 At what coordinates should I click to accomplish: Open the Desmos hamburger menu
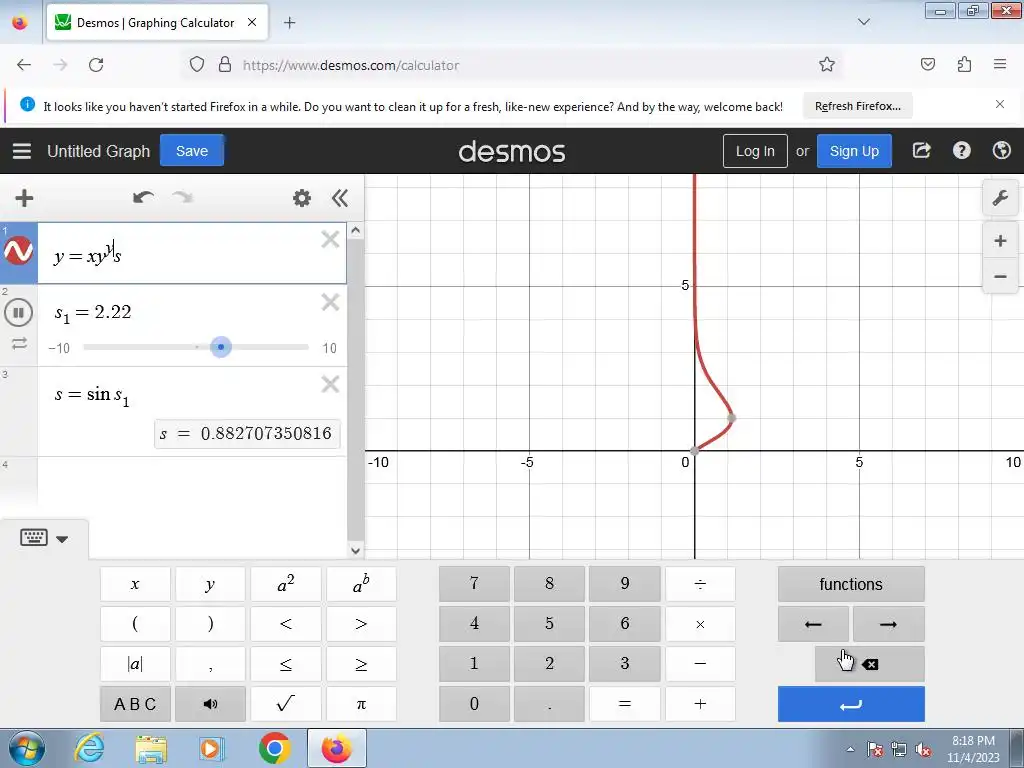[22, 151]
